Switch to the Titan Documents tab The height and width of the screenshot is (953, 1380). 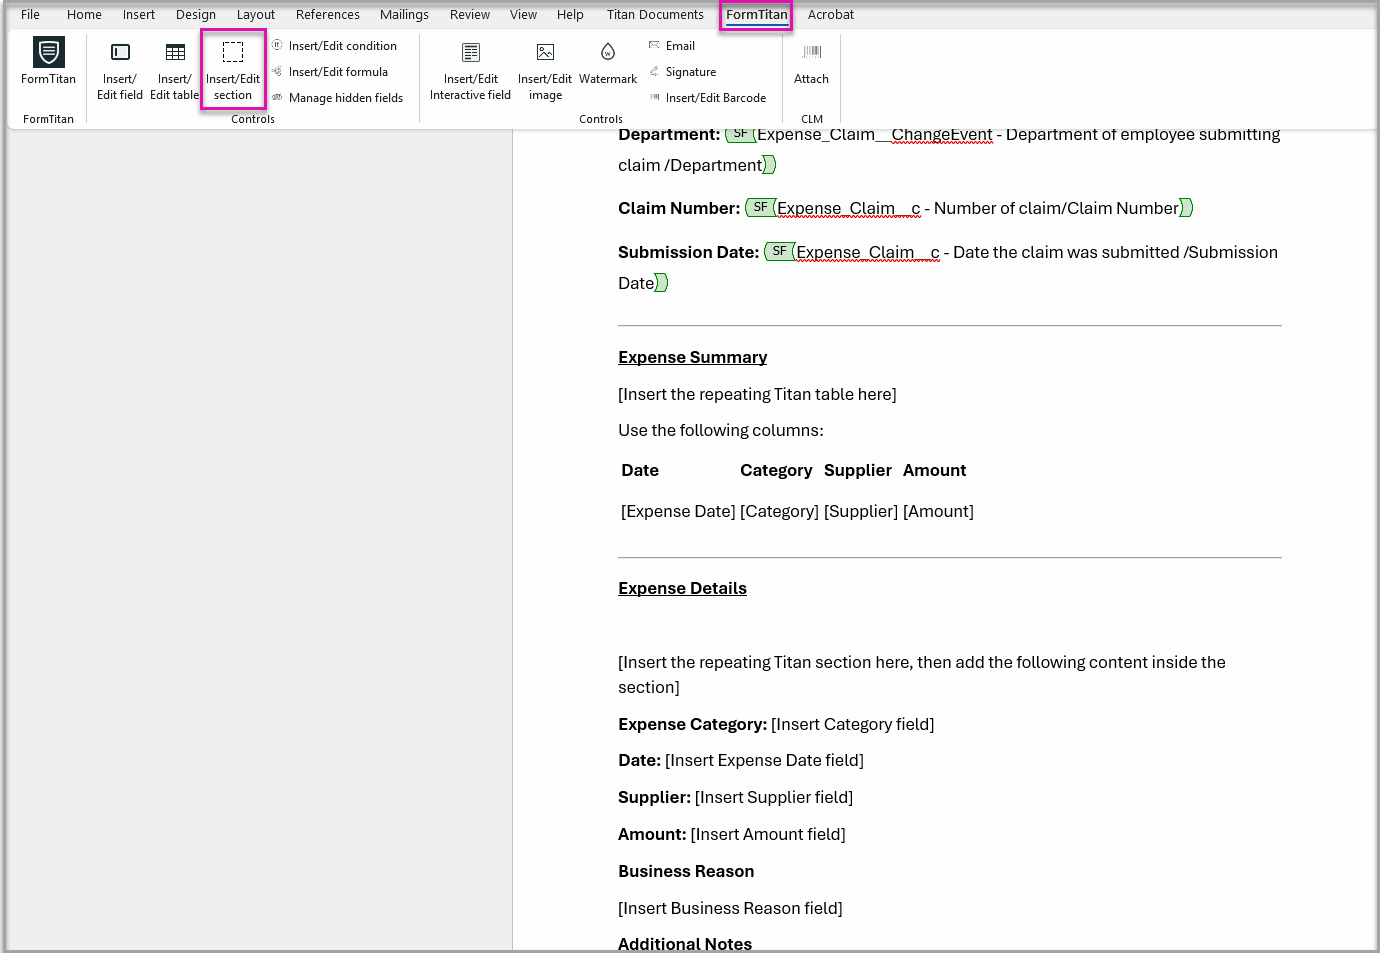point(655,15)
